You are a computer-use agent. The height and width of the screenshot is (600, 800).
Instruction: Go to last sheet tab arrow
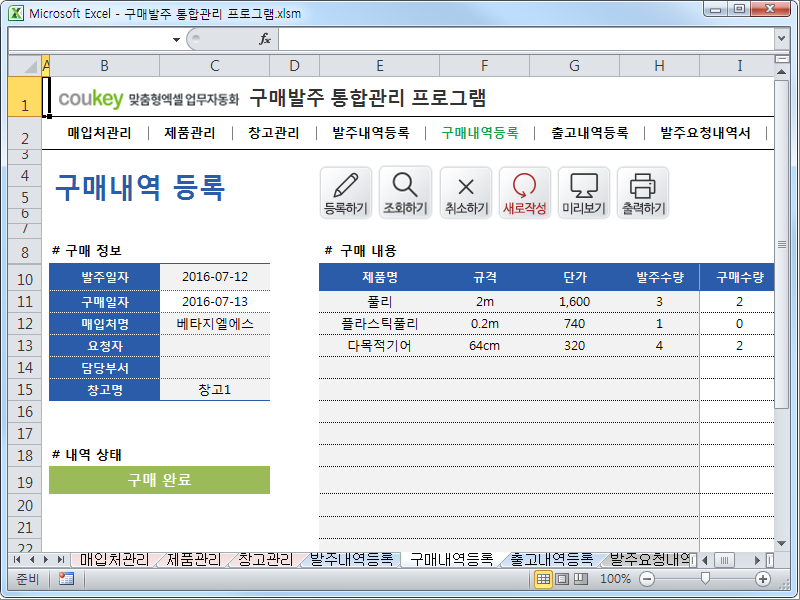coord(61,560)
